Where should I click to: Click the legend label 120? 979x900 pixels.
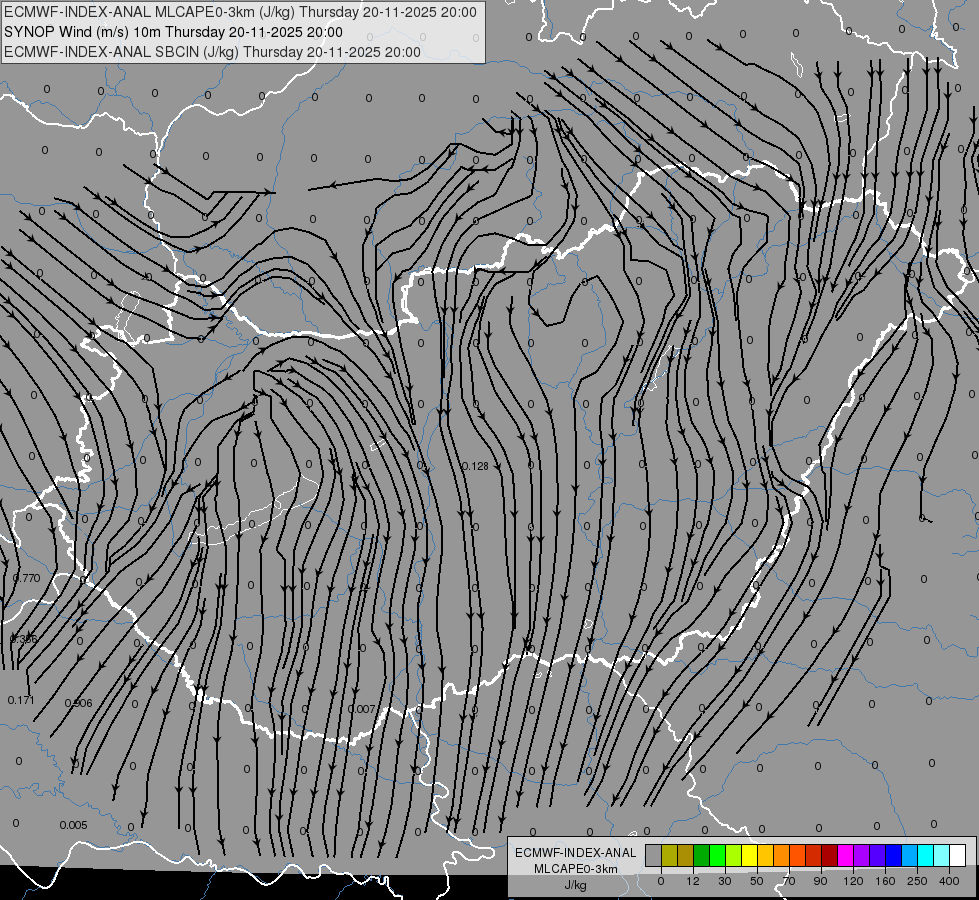[x=853, y=881]
